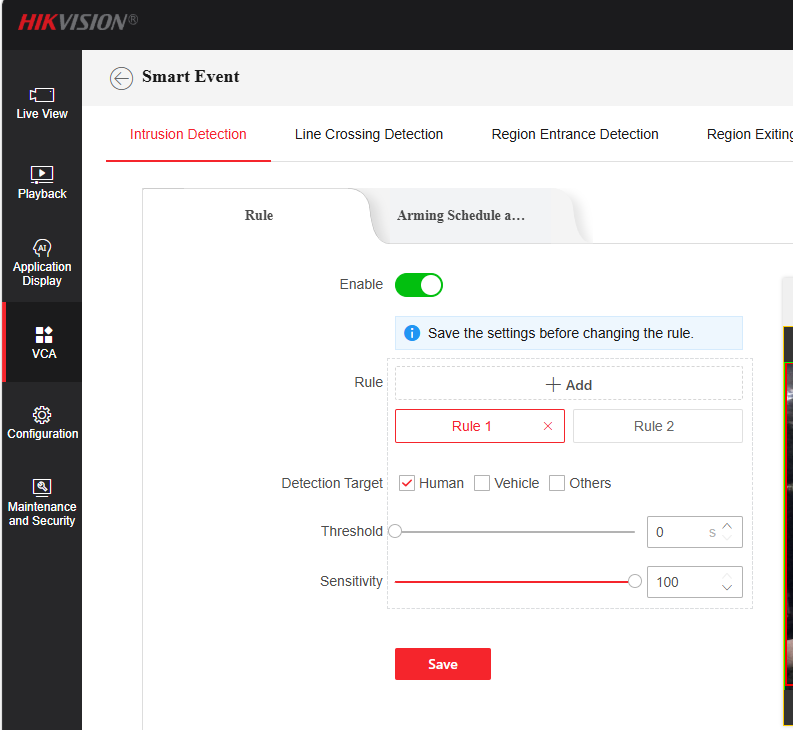Click the 'Save the settings before changing' notice
The width and height of the screenshot is (793, 730).
568,333
